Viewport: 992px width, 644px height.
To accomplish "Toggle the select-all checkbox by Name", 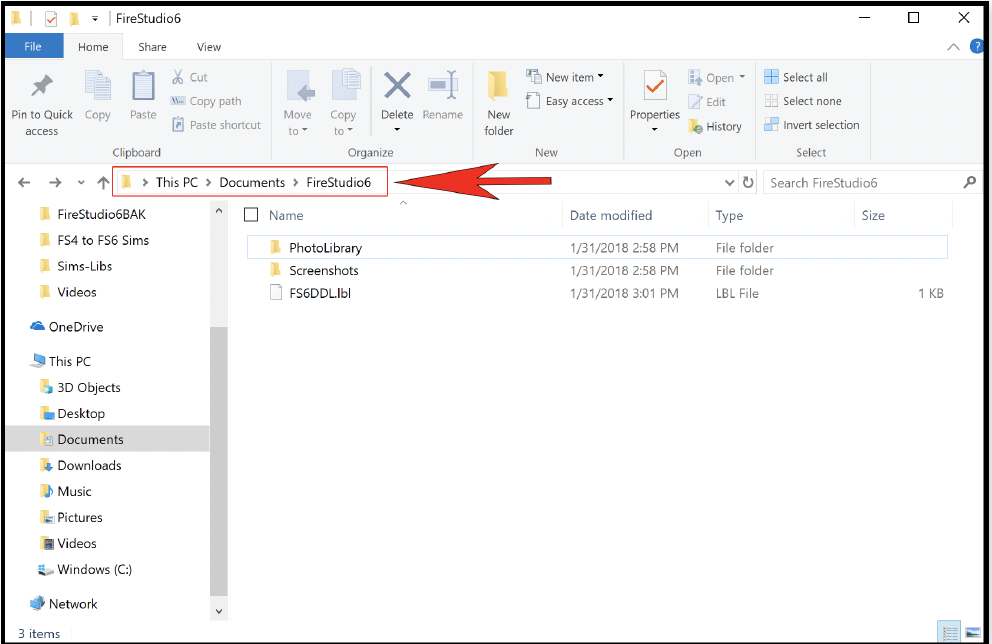I will (x=251, y=215).
